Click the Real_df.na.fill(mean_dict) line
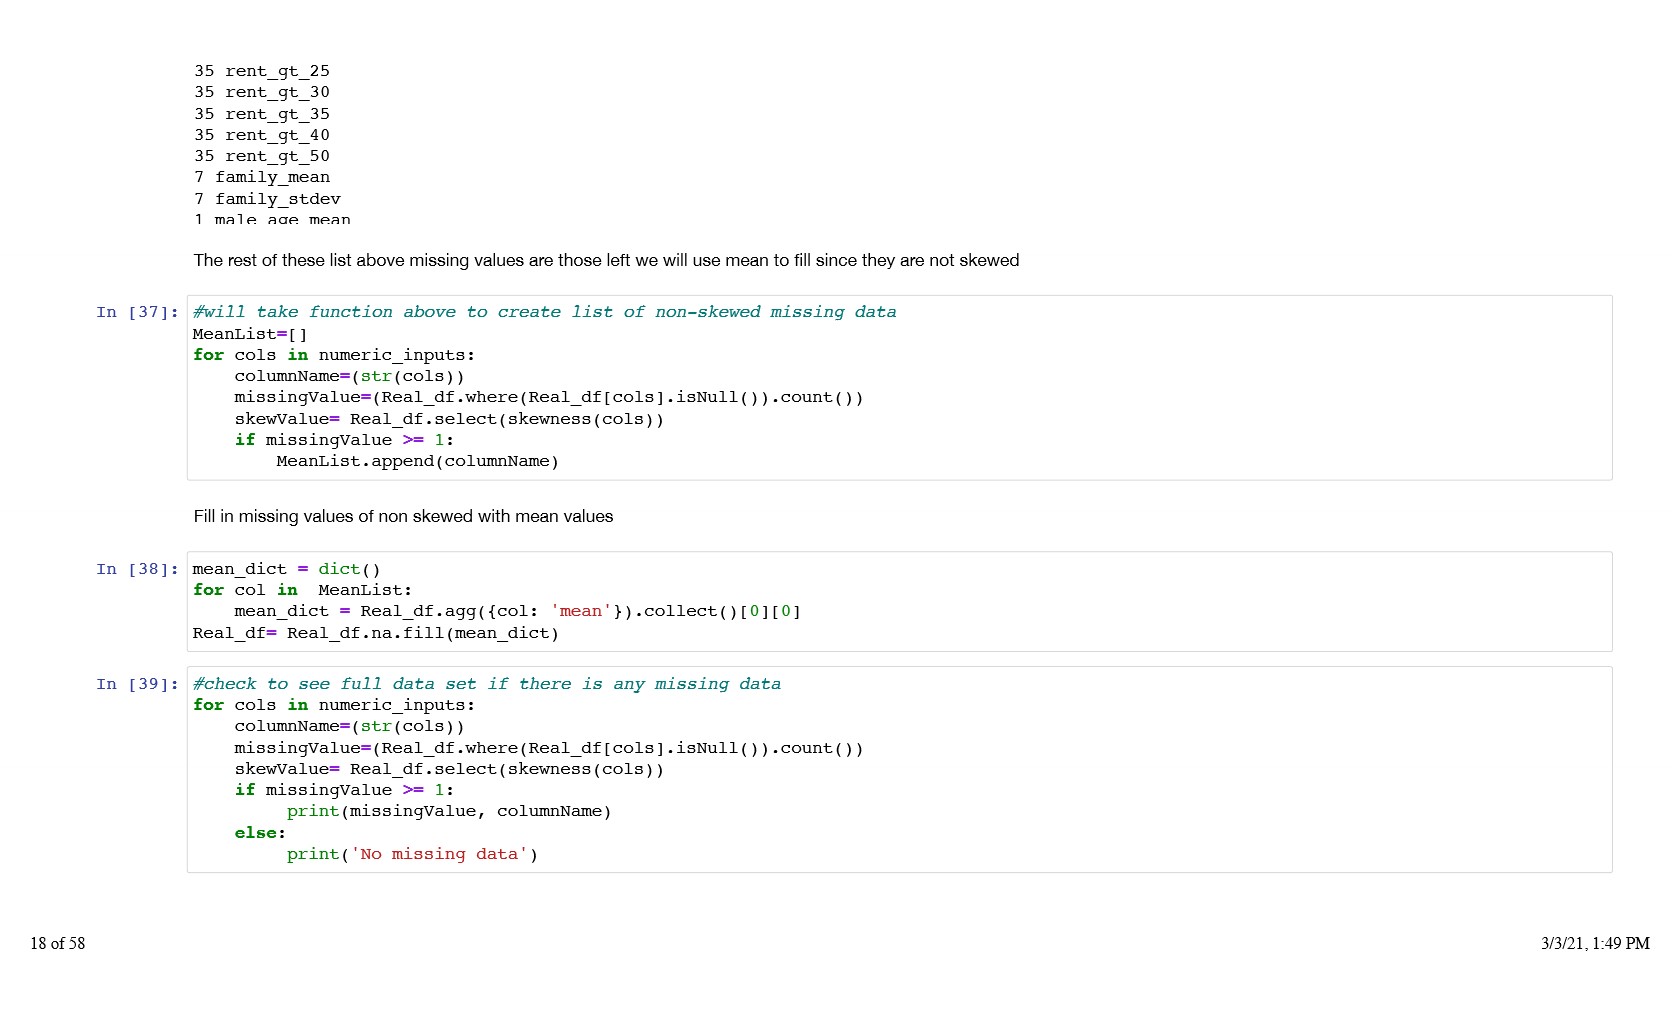This screenshot has width=1680, height=1020. tap(375, 633)
